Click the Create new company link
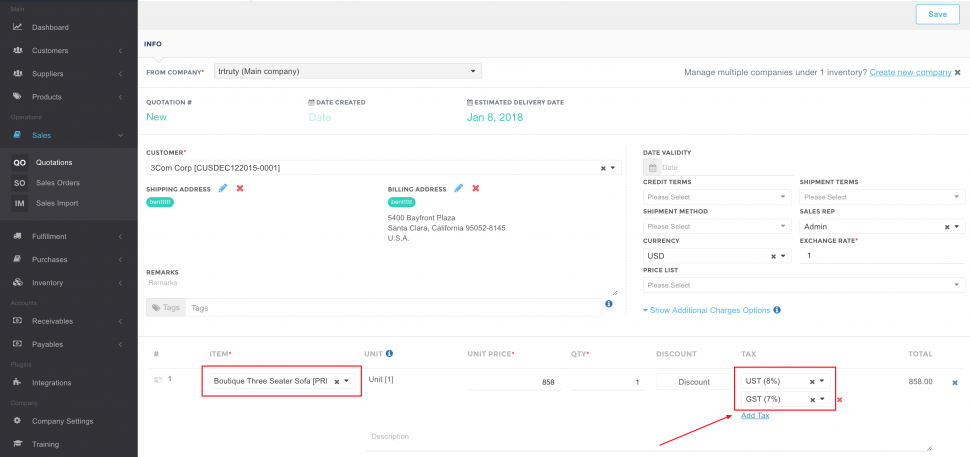This screenshot has height=457, width=970. click(910, 72)
